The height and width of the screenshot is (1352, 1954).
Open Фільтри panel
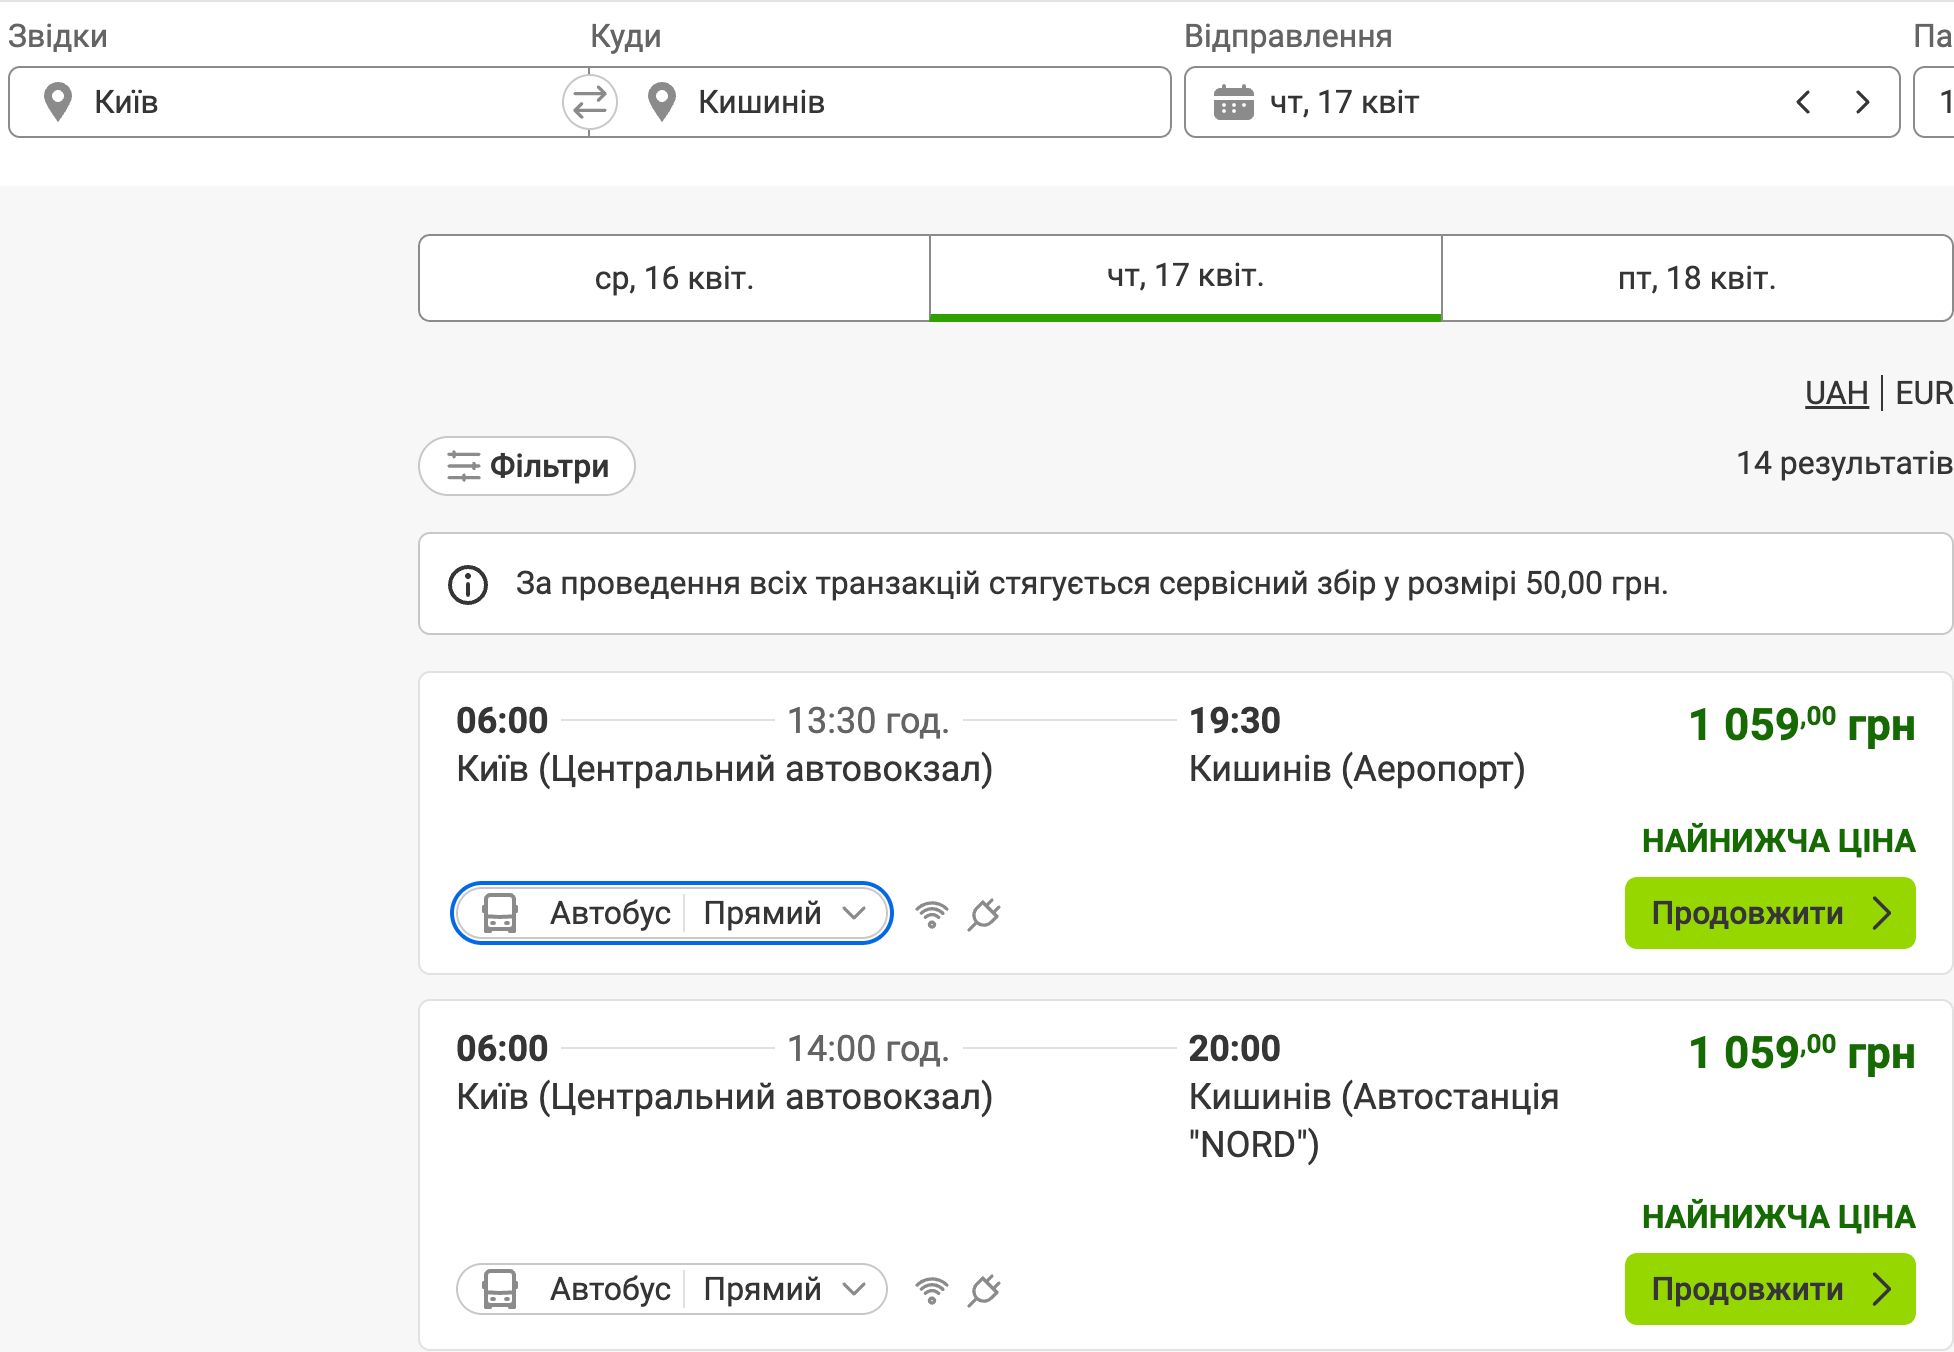click(x=527, y=466)
